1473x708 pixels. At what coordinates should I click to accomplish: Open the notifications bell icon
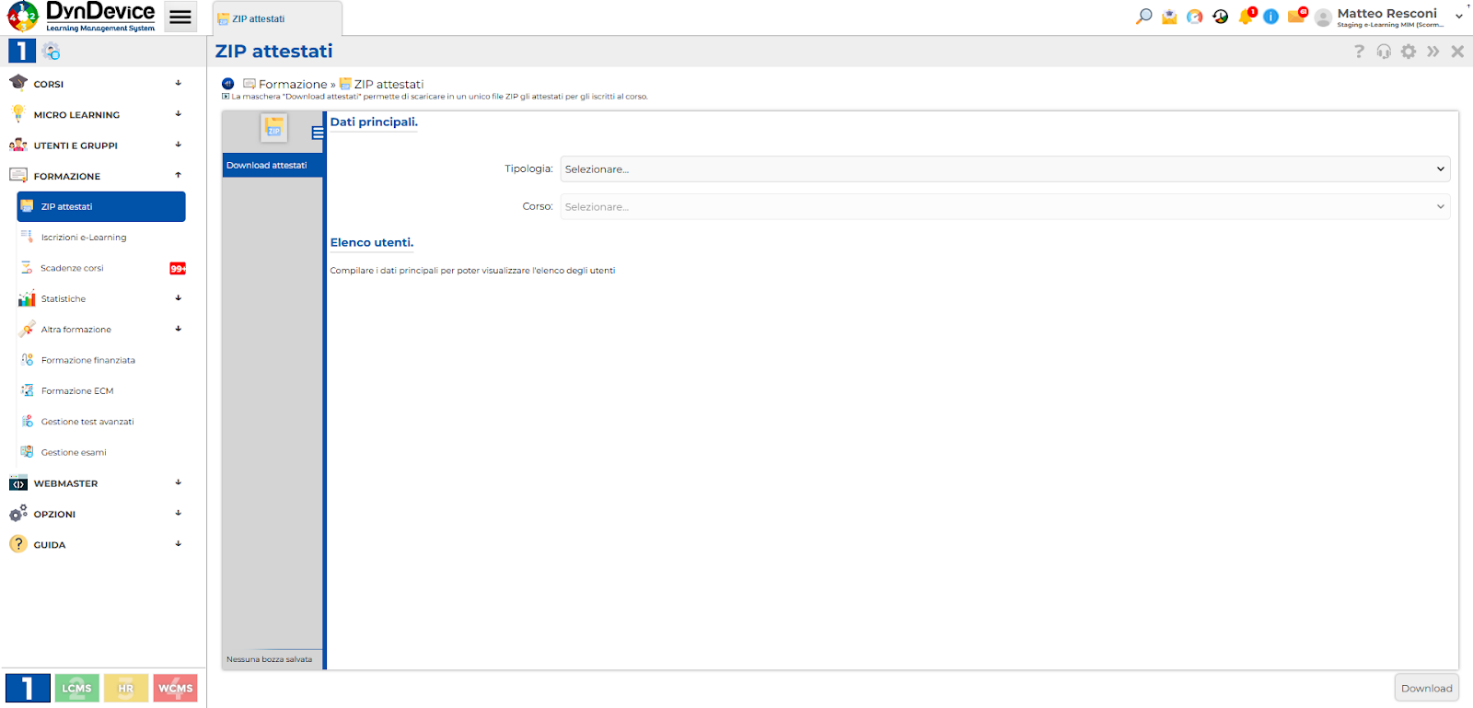pyautogui.click(x=1246, y=17)
